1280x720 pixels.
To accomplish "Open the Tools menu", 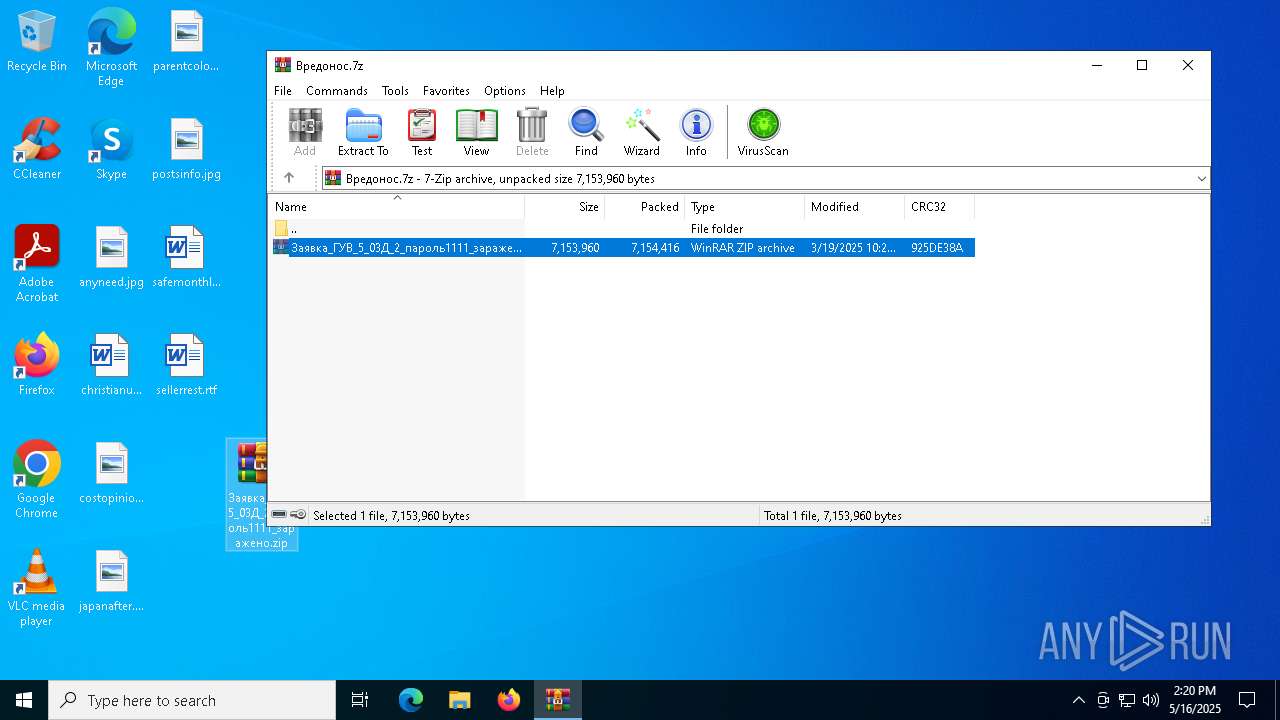I will pyautogui.click(x=395, y=90).
